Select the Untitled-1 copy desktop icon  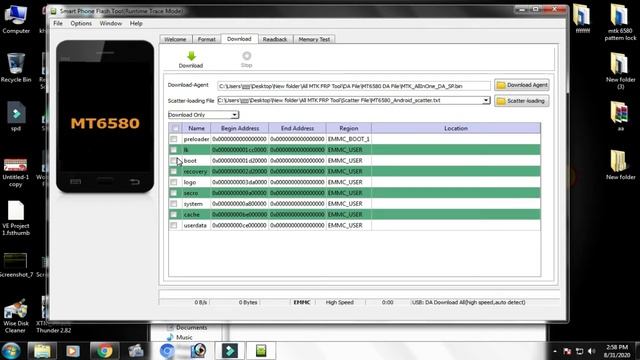click(x=16, y=173)
